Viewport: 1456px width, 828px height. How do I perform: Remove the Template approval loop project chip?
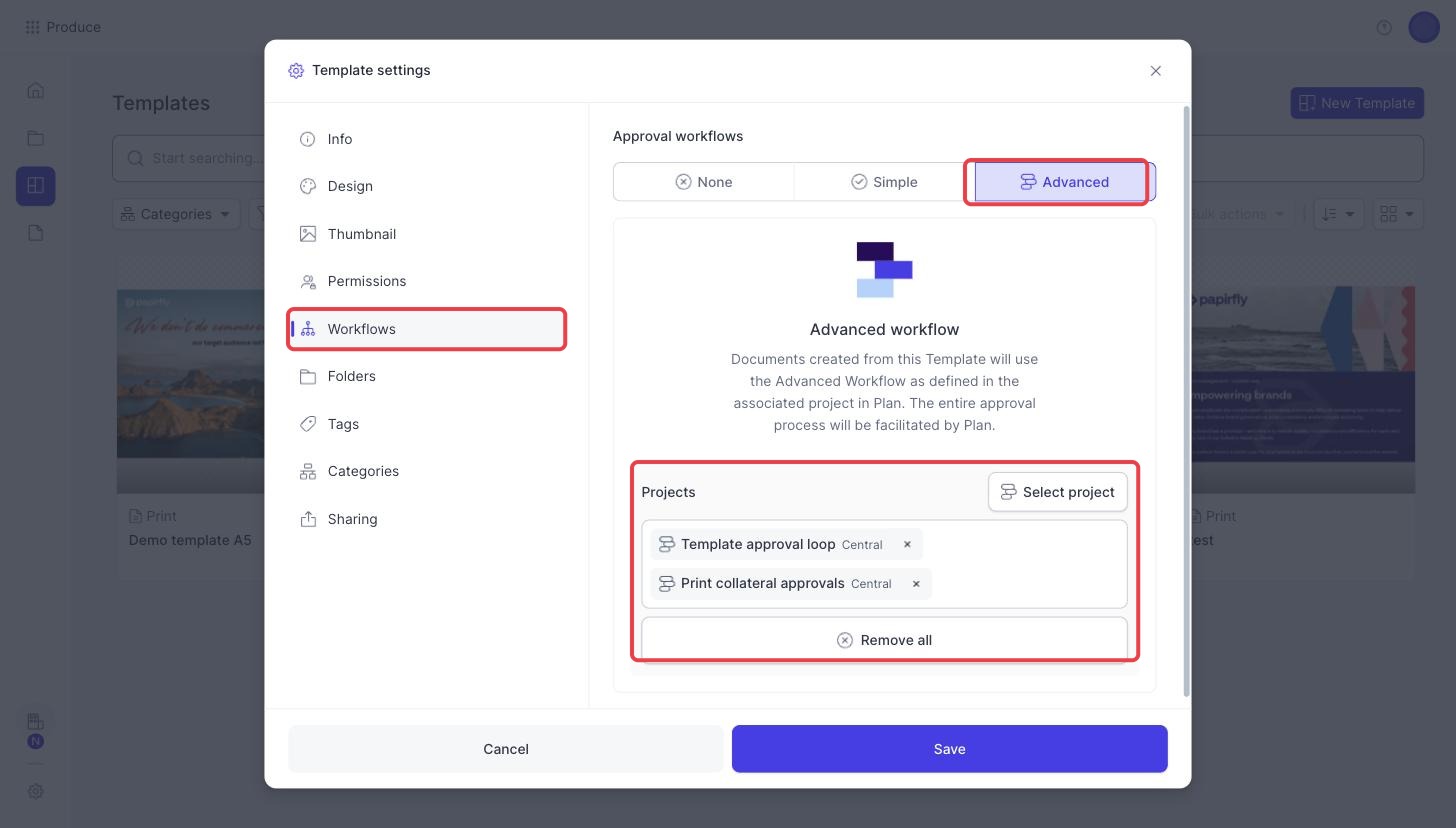pyautogui.click(x=907, y=545)
